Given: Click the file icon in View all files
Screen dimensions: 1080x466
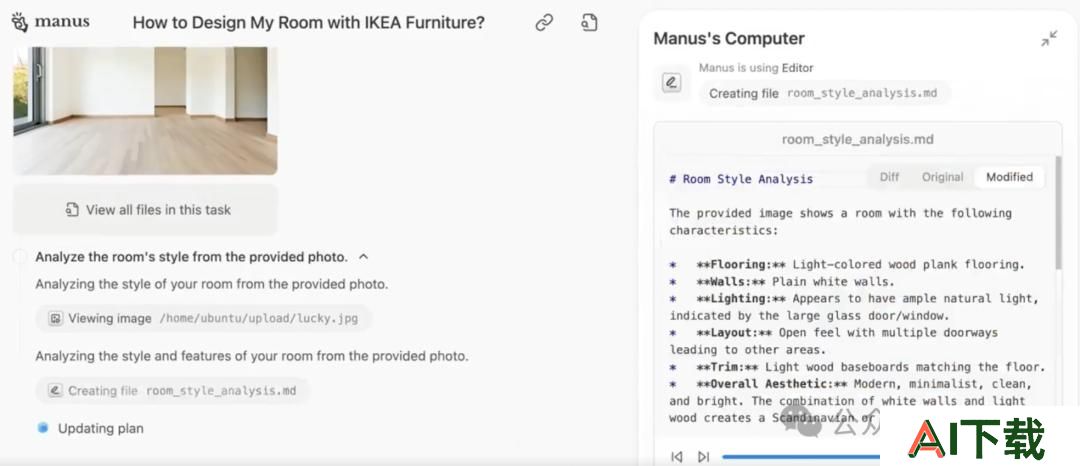Looking at the screenshot, I should click(72, 210).
